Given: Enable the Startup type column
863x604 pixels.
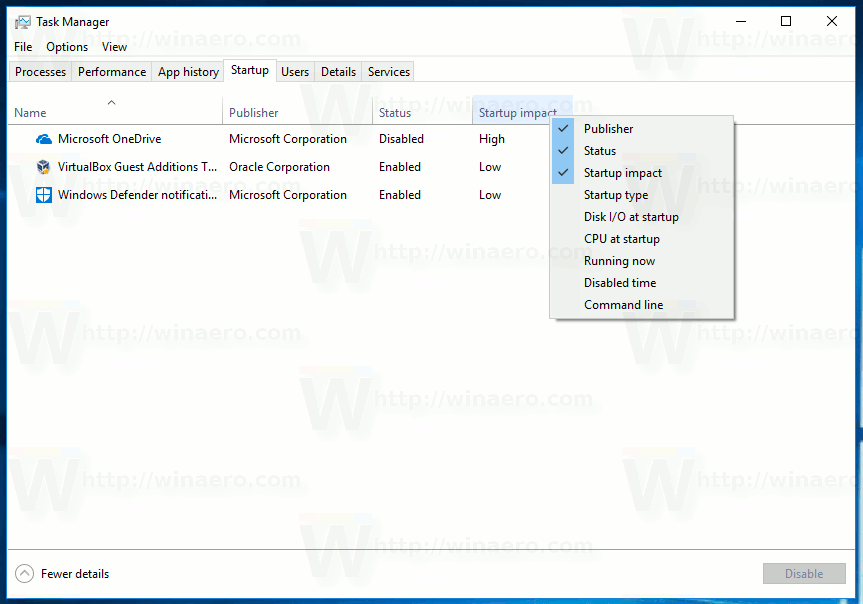Looking at the screenshot, I should pyautogui.click(x=618, y=194).
